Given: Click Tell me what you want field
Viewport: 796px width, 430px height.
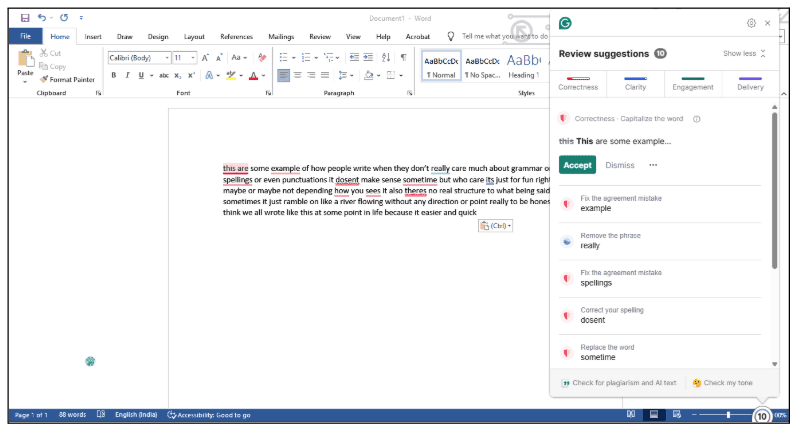Looking at the screenshot, I should coord(505,37).
